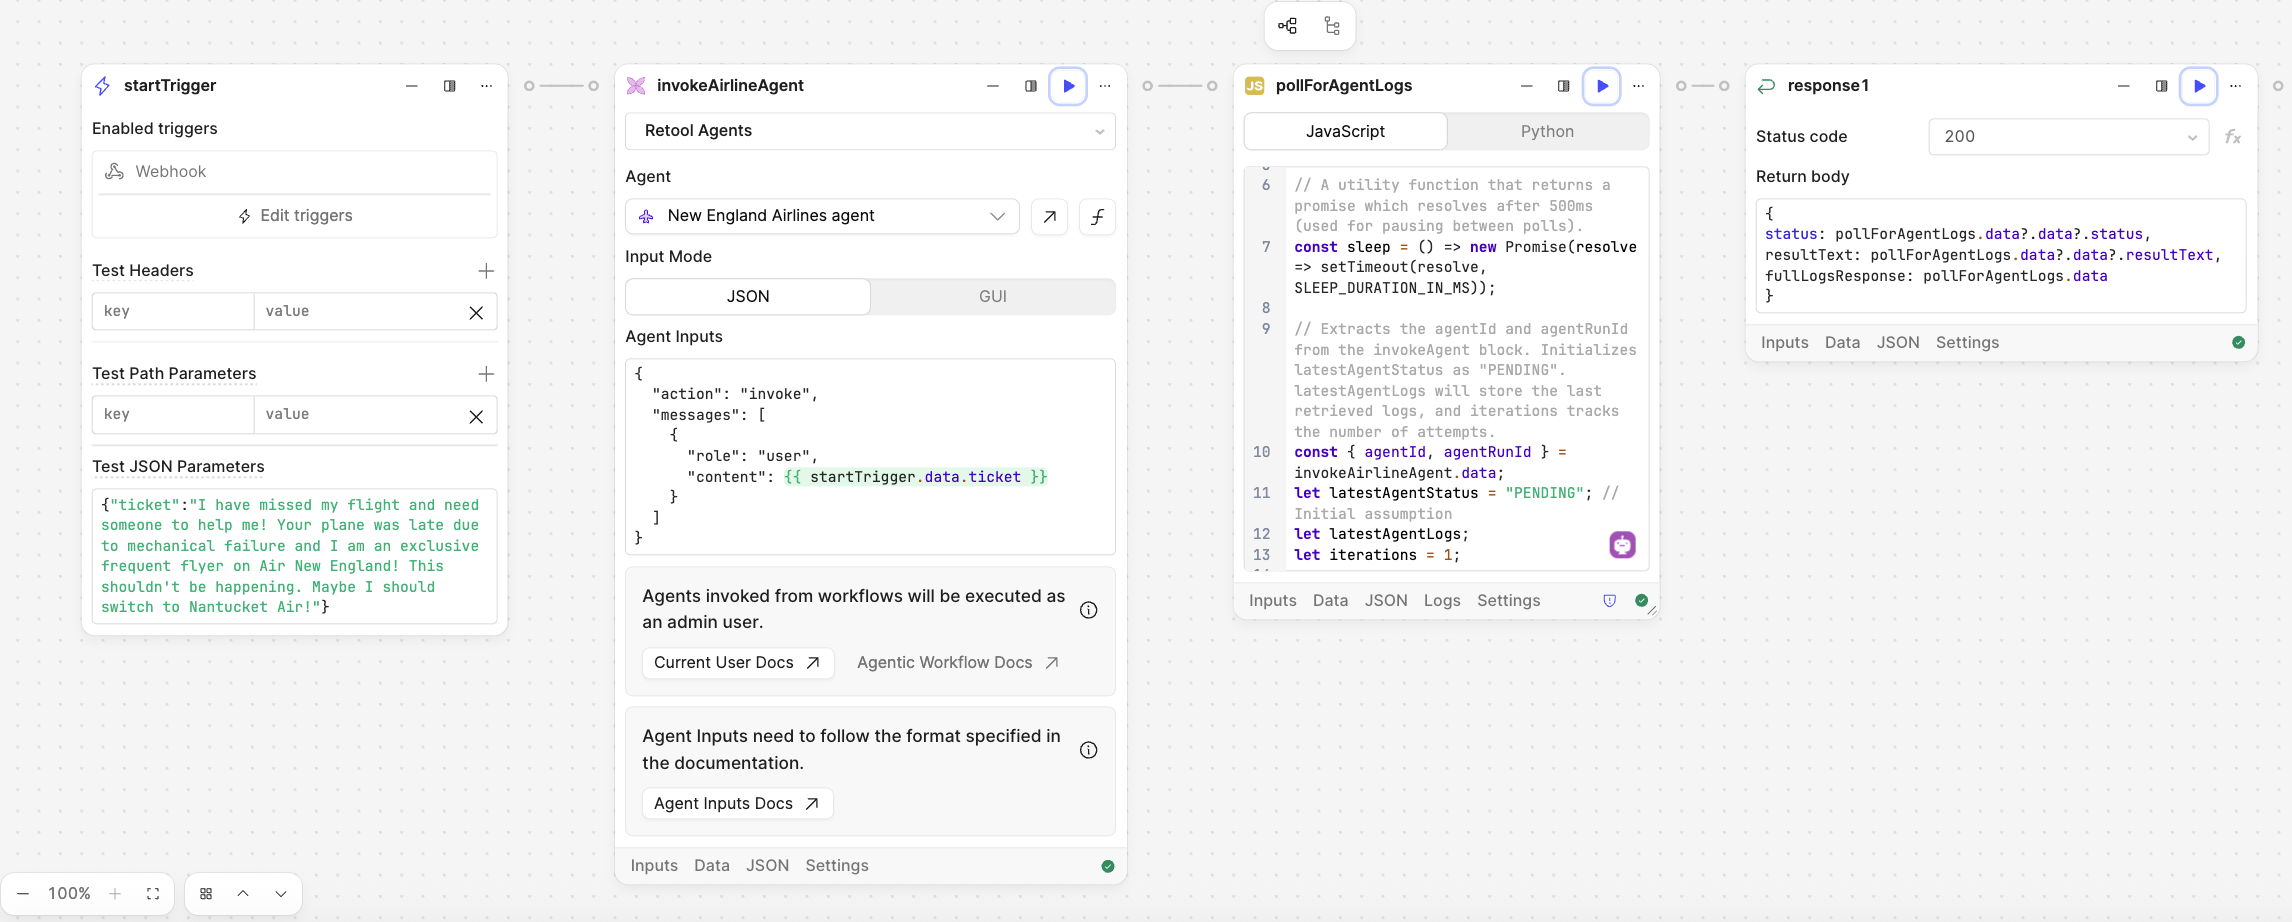Open the Status code 200 dropdown

click(2067, 137)
